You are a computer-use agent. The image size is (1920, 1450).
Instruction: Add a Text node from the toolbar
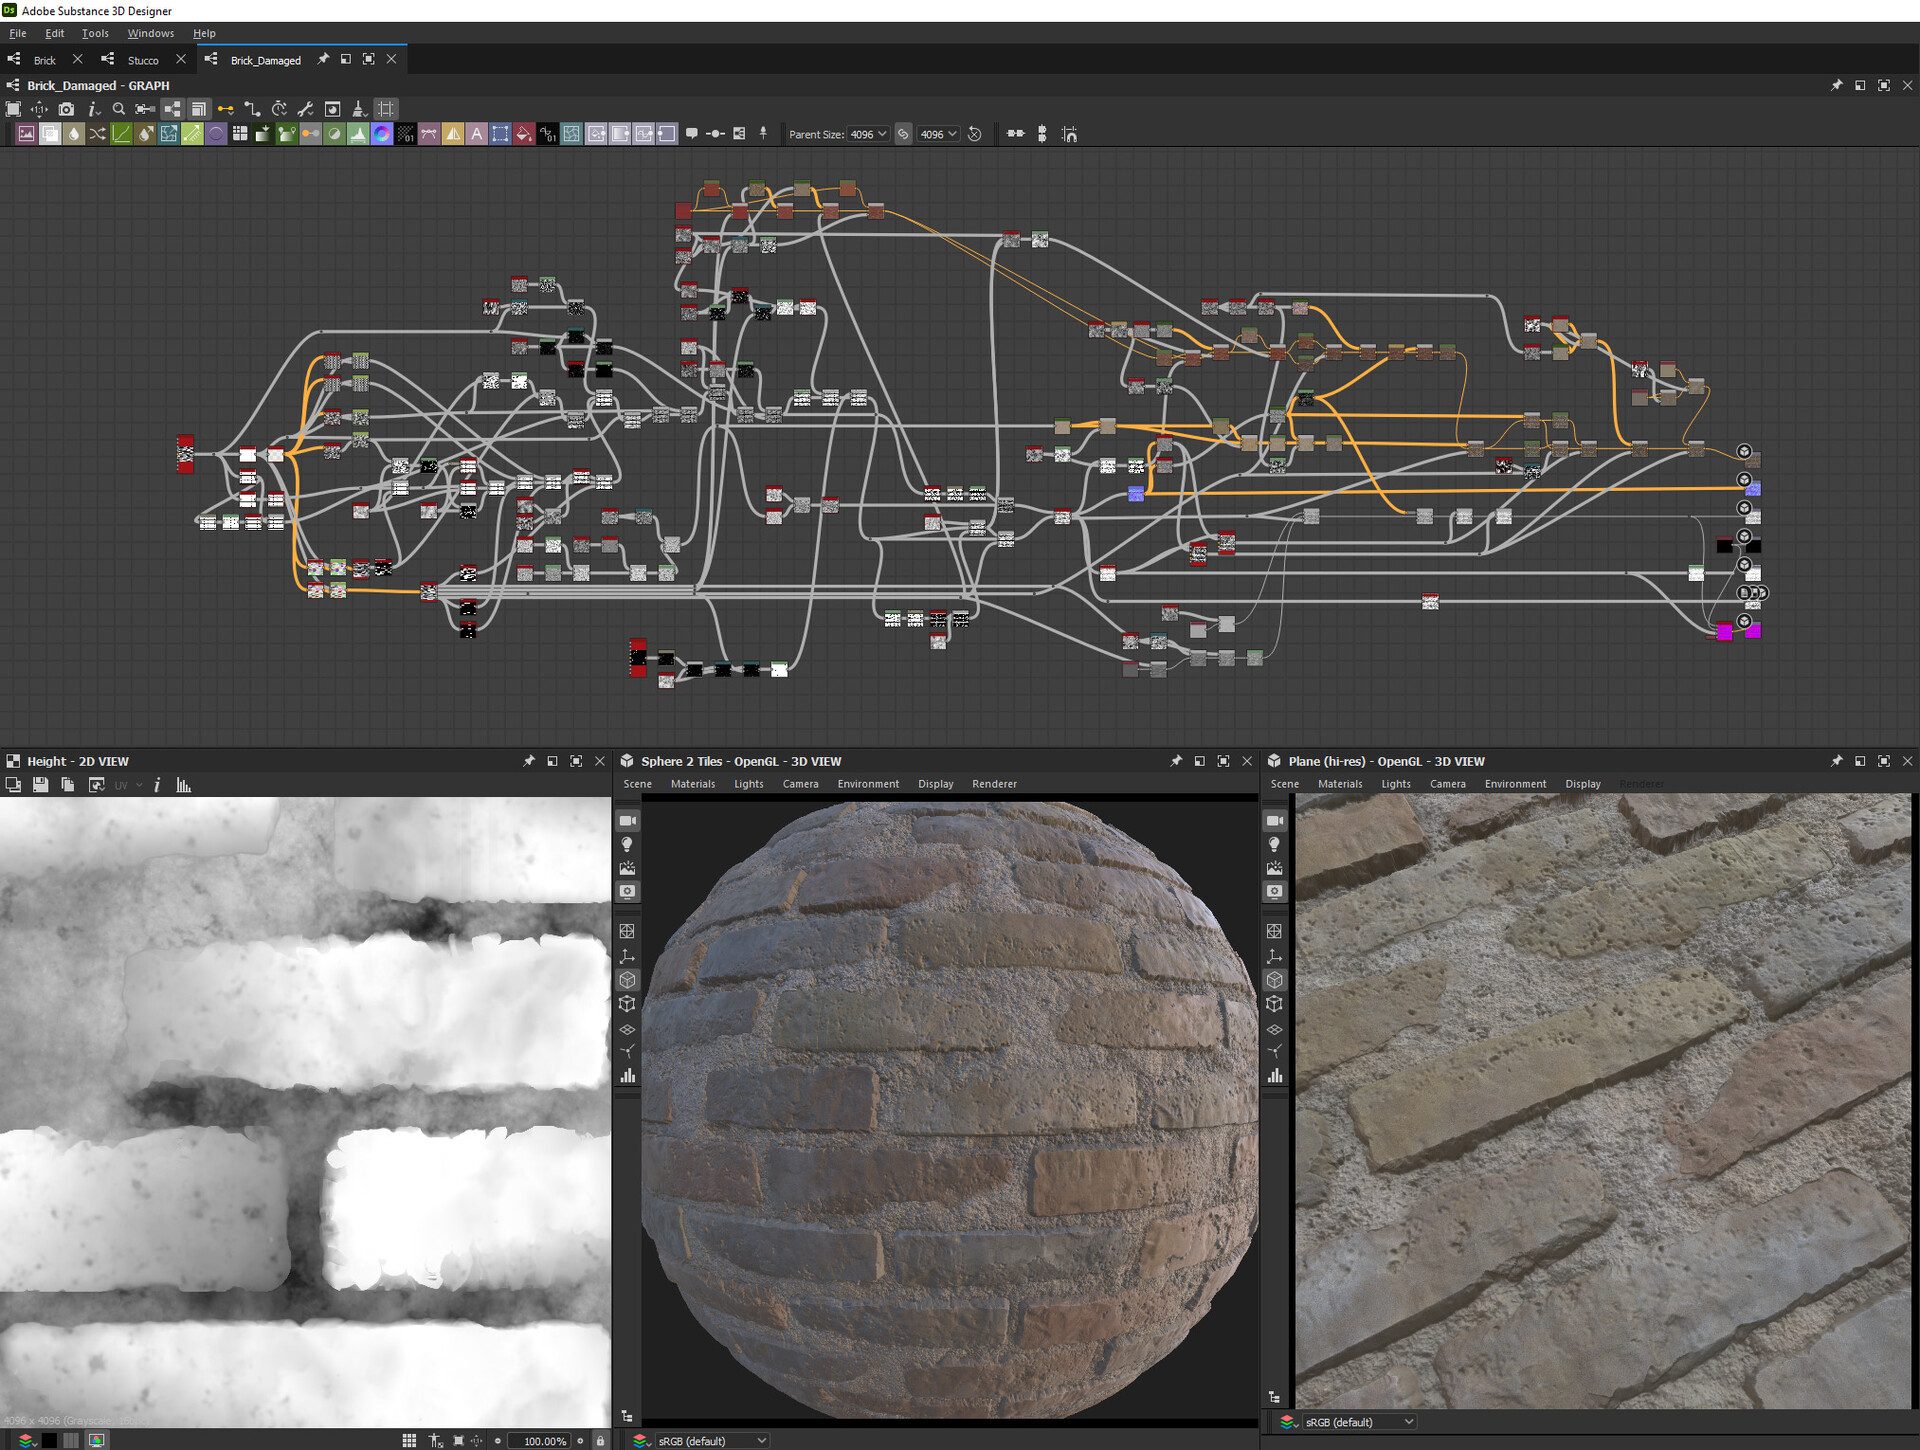(477, 134)
